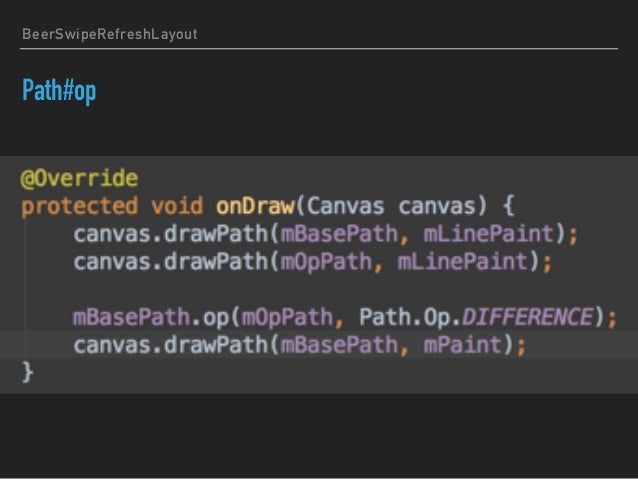The height and width of the screenshot is (479, 638).
Task: Click the void keyword
Action: click(x=177, y=206)
